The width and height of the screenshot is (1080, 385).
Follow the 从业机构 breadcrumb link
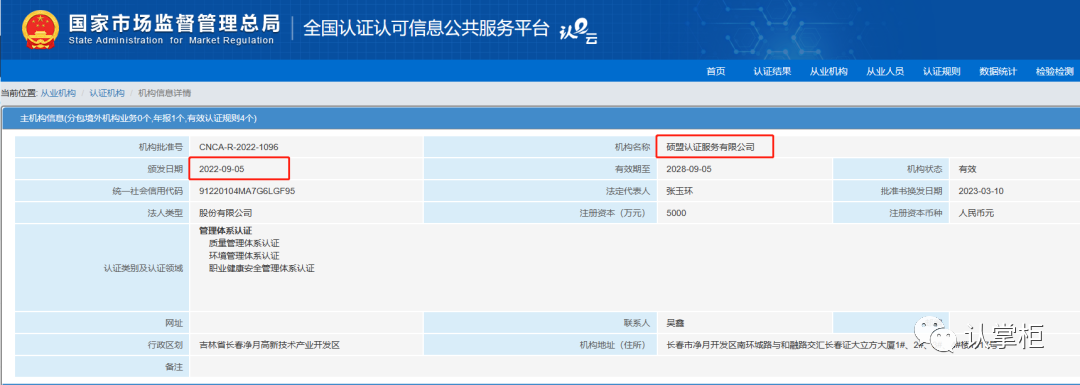click(x=59, y=93)
